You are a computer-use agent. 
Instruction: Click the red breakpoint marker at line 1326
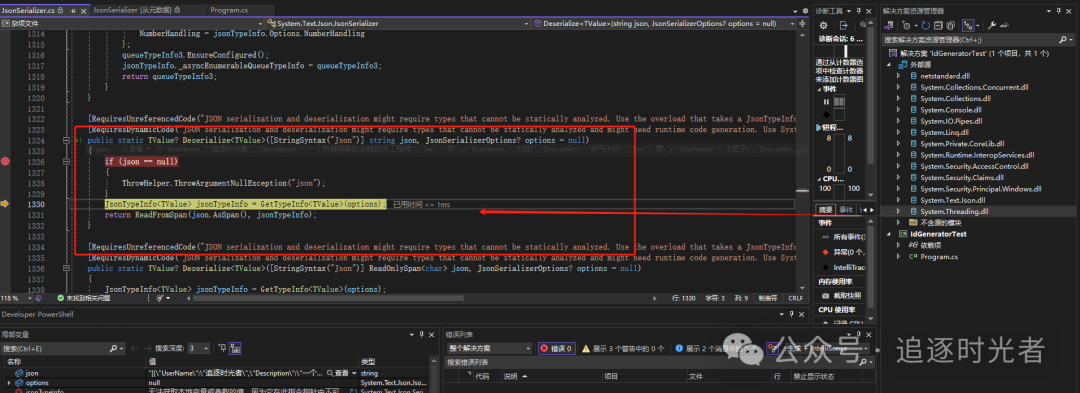[6, 162]
